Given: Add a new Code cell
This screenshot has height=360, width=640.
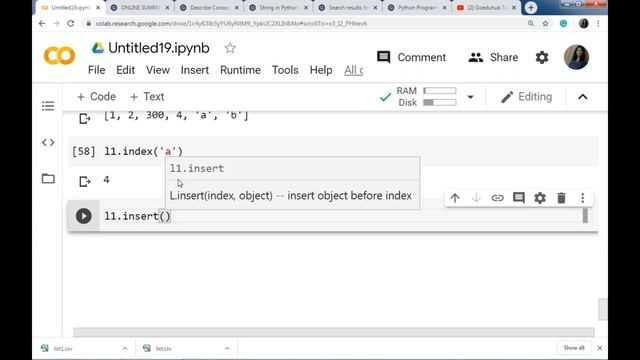Looking at the screenshot, I should pos(96,97).
